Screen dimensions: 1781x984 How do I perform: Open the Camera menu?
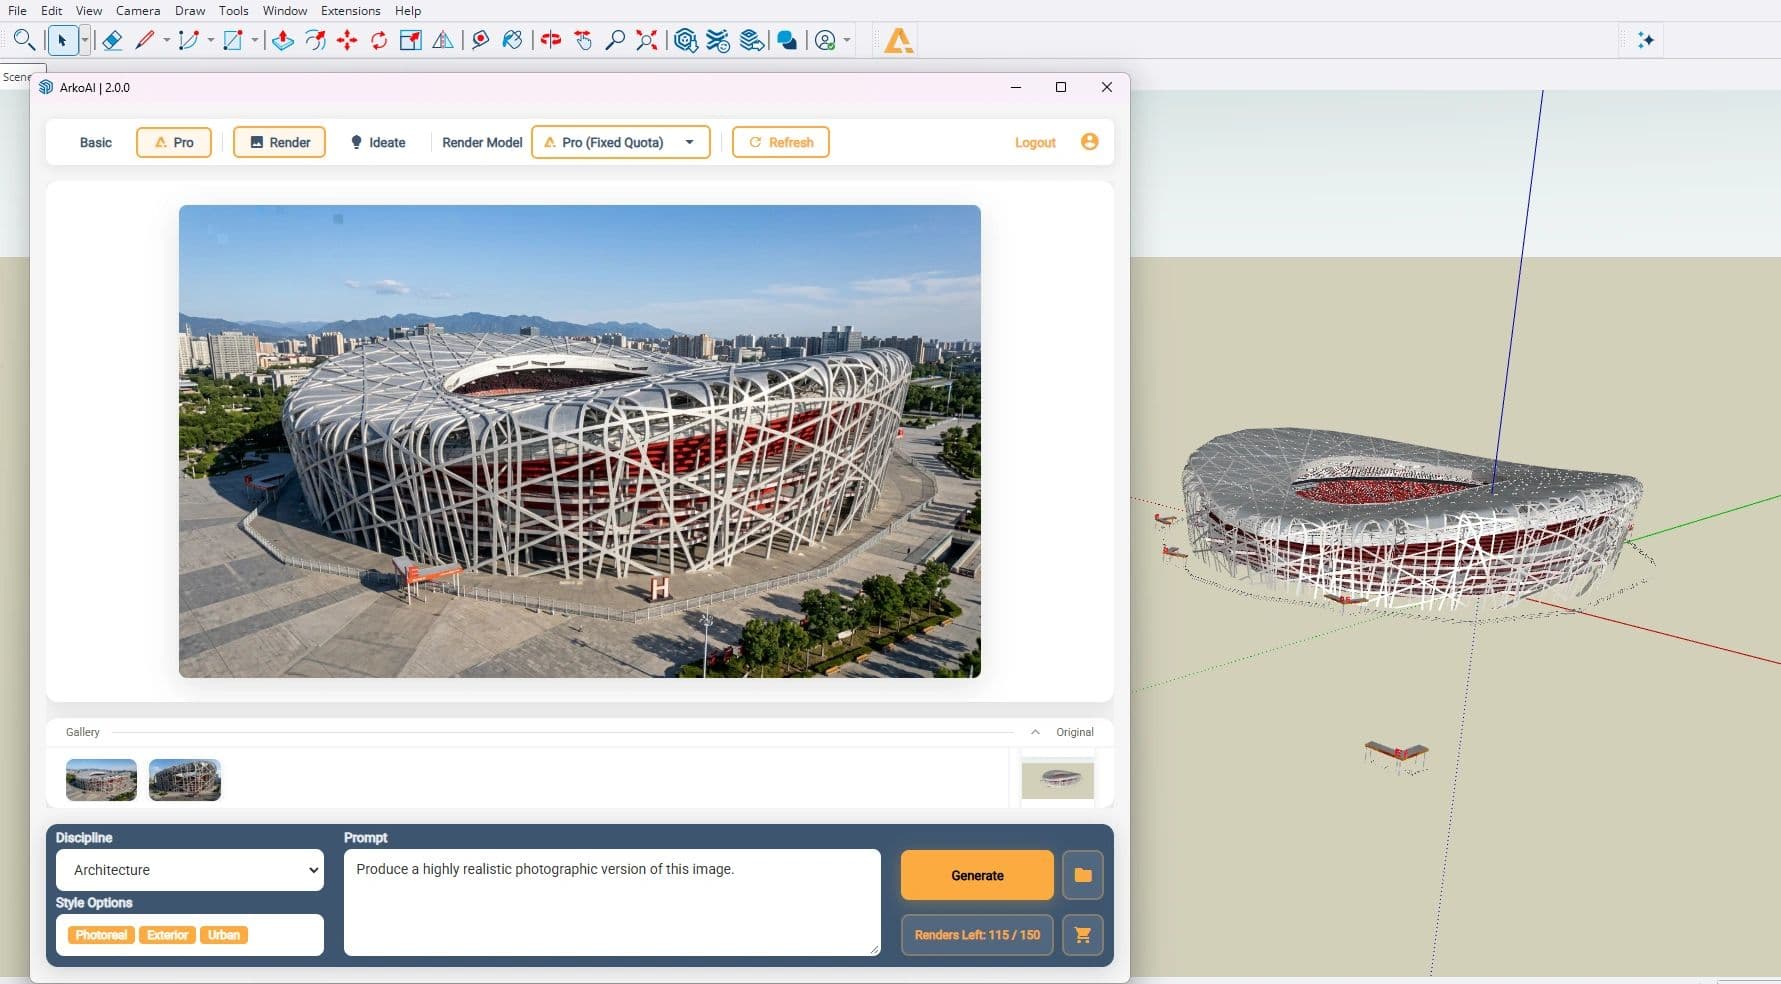click(x=138, y=10)
